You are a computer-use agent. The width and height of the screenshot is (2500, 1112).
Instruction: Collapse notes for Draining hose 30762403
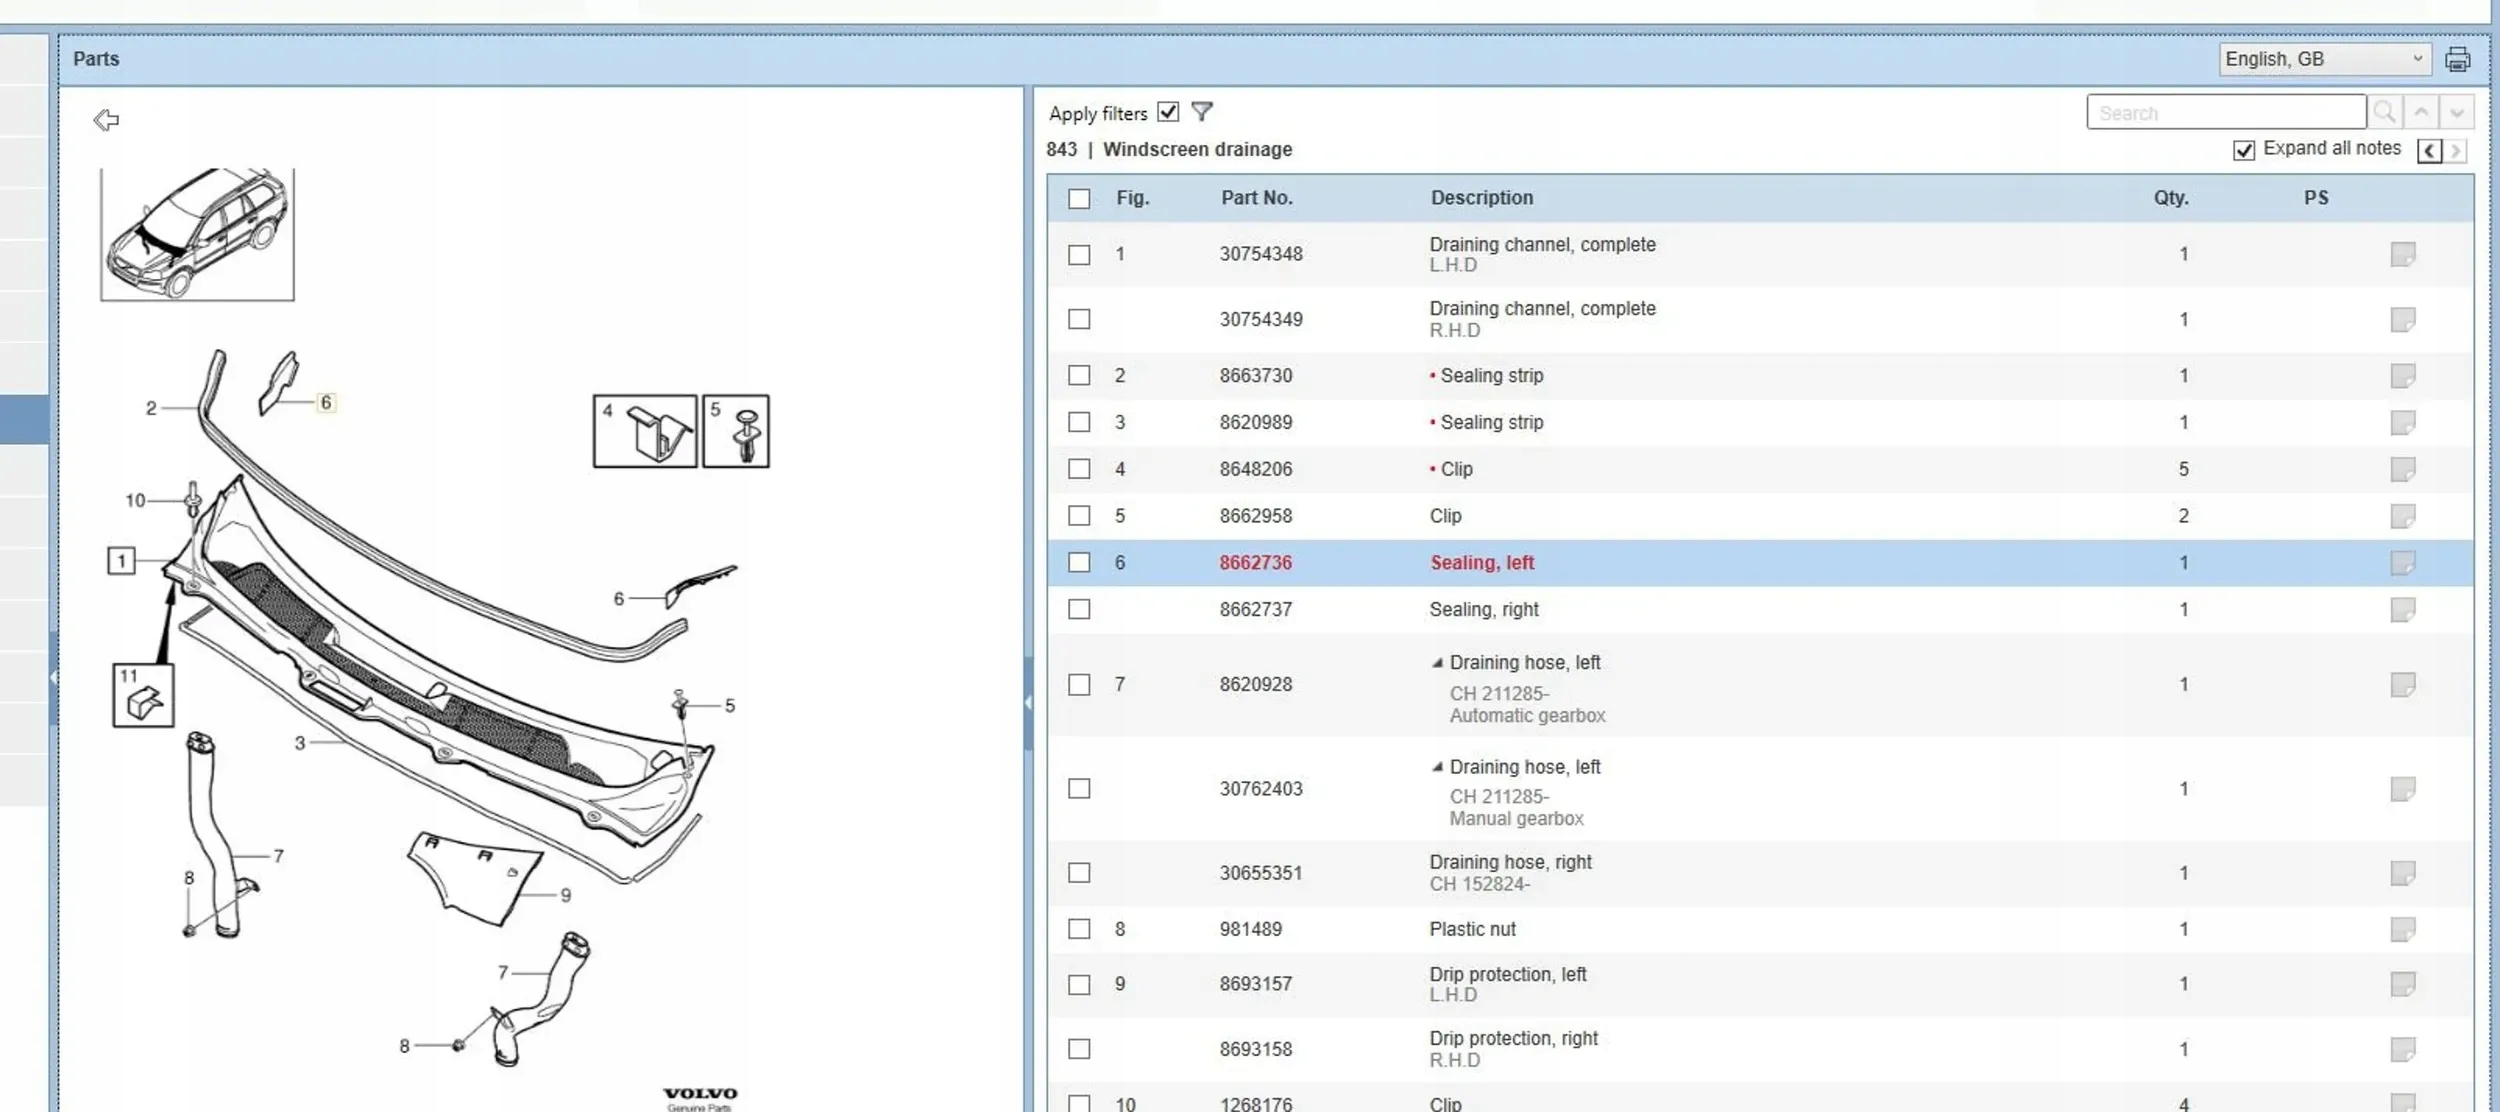click(1437, 767)
